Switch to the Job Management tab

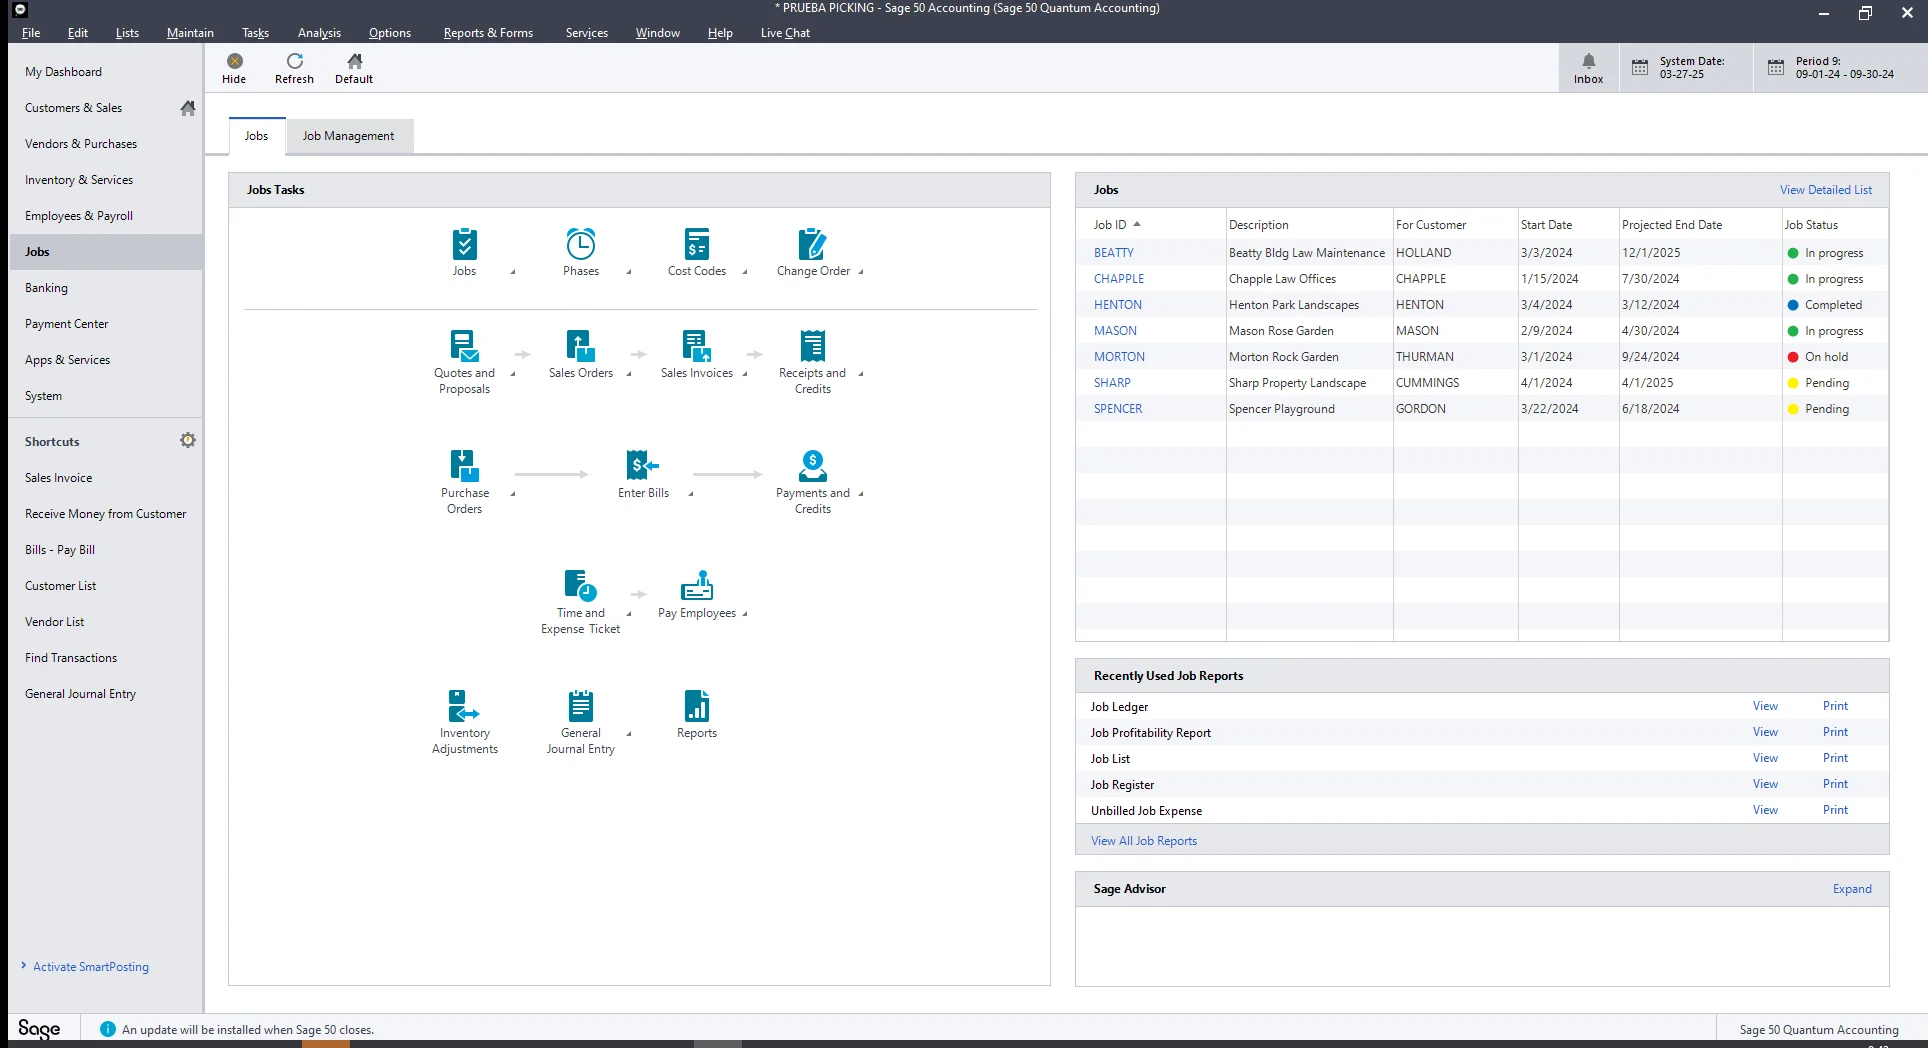(x=348, y=136)
